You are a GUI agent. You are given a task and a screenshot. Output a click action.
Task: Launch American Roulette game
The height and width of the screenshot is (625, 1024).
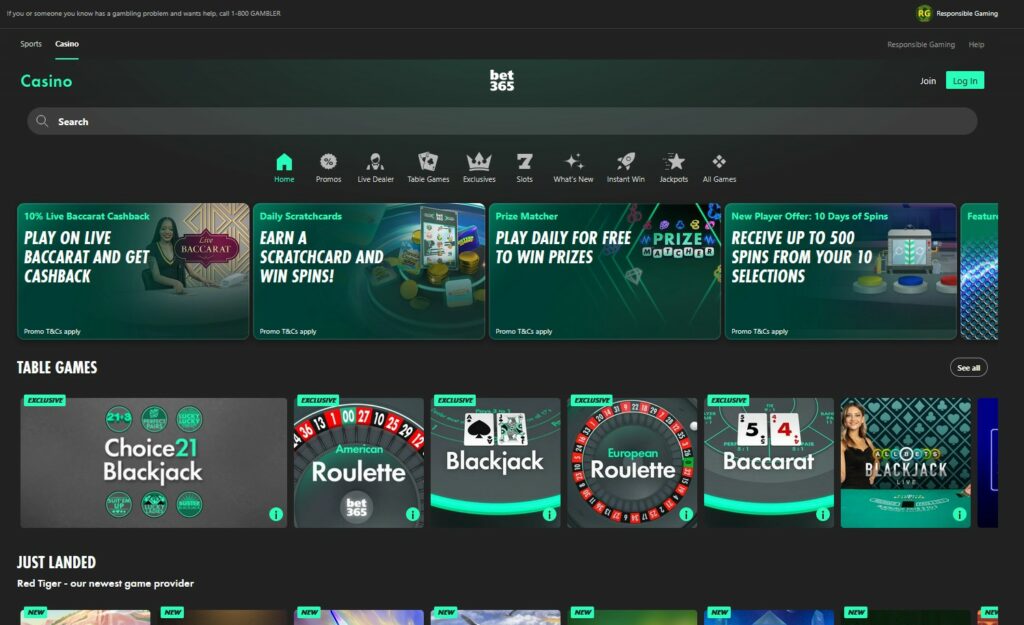tap(359, 462)
